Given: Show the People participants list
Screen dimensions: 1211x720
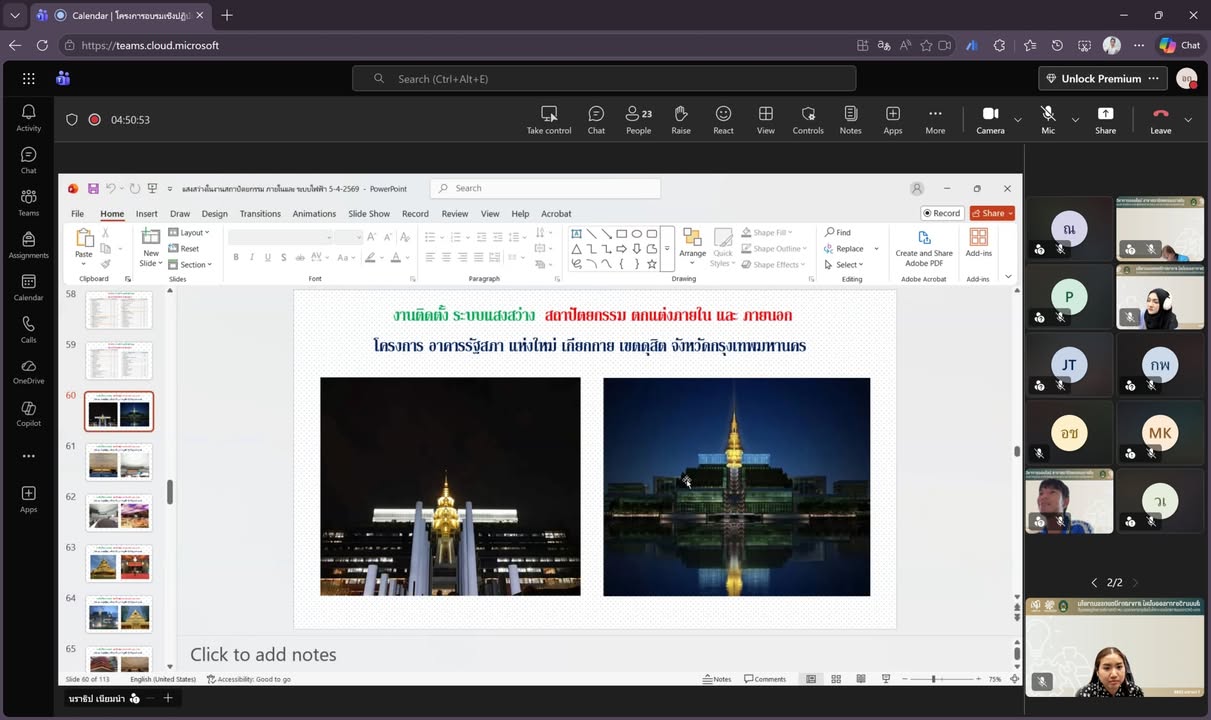Looking at the screenshot, I should (x=638, y=119).
